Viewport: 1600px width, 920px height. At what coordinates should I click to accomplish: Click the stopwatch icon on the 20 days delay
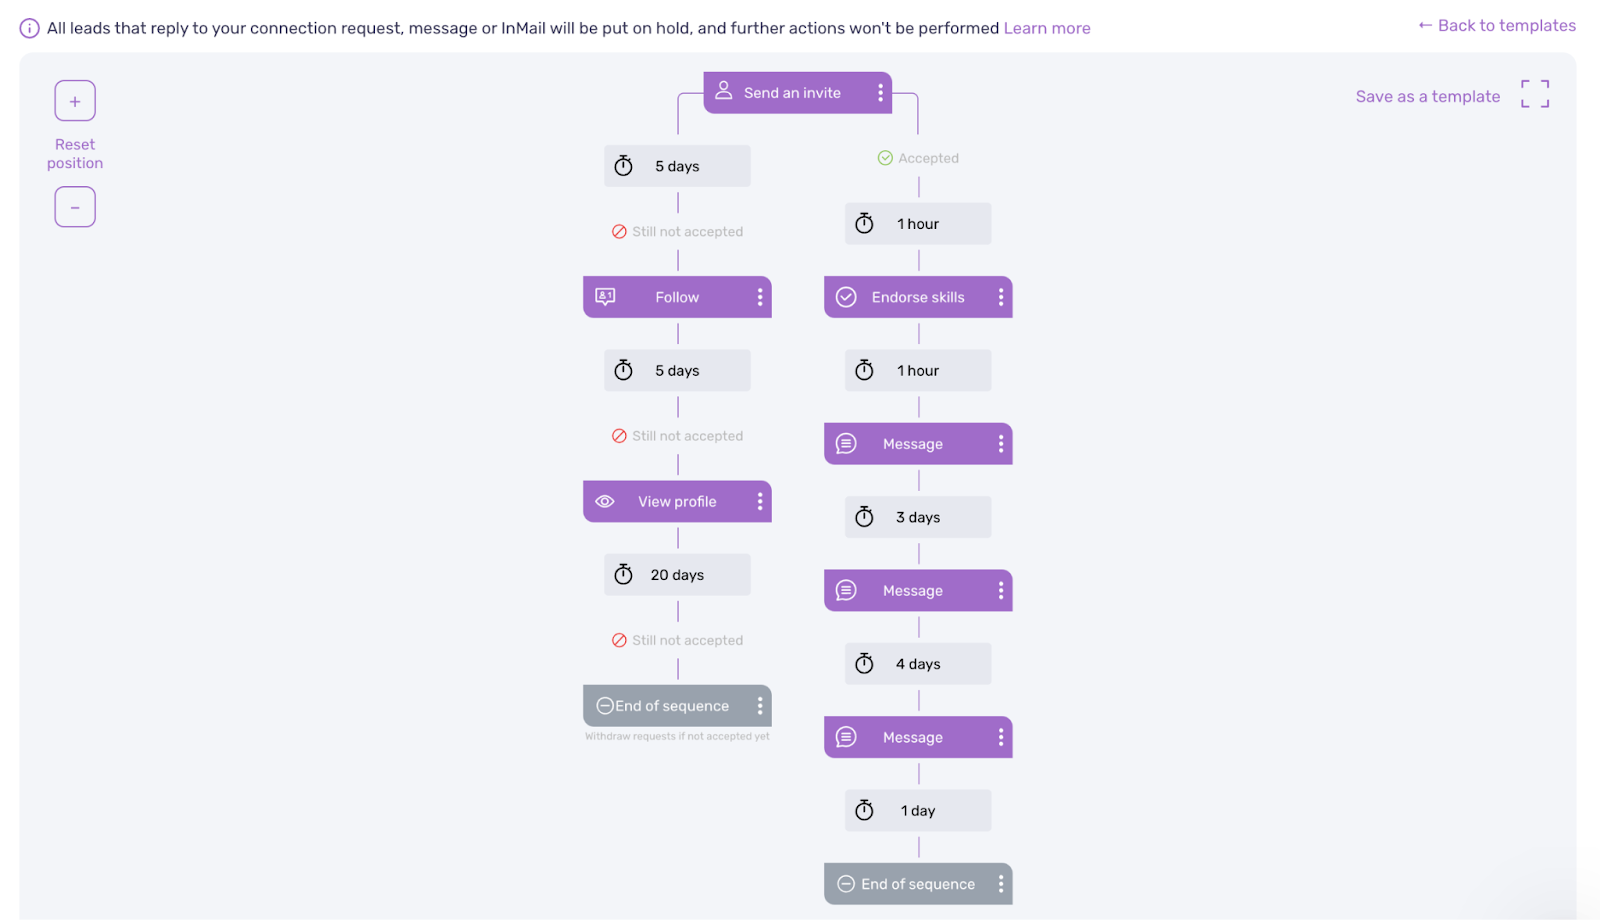622,574
